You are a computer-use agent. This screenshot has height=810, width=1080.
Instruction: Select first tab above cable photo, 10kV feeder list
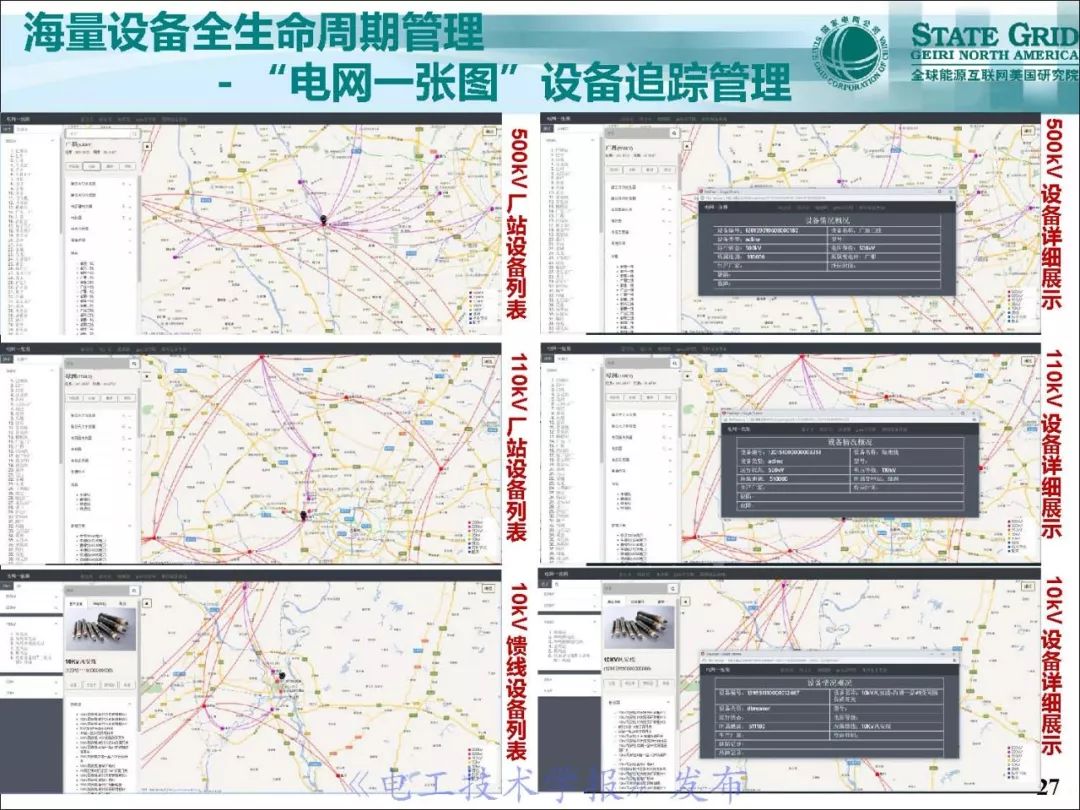tap(76, 603)
